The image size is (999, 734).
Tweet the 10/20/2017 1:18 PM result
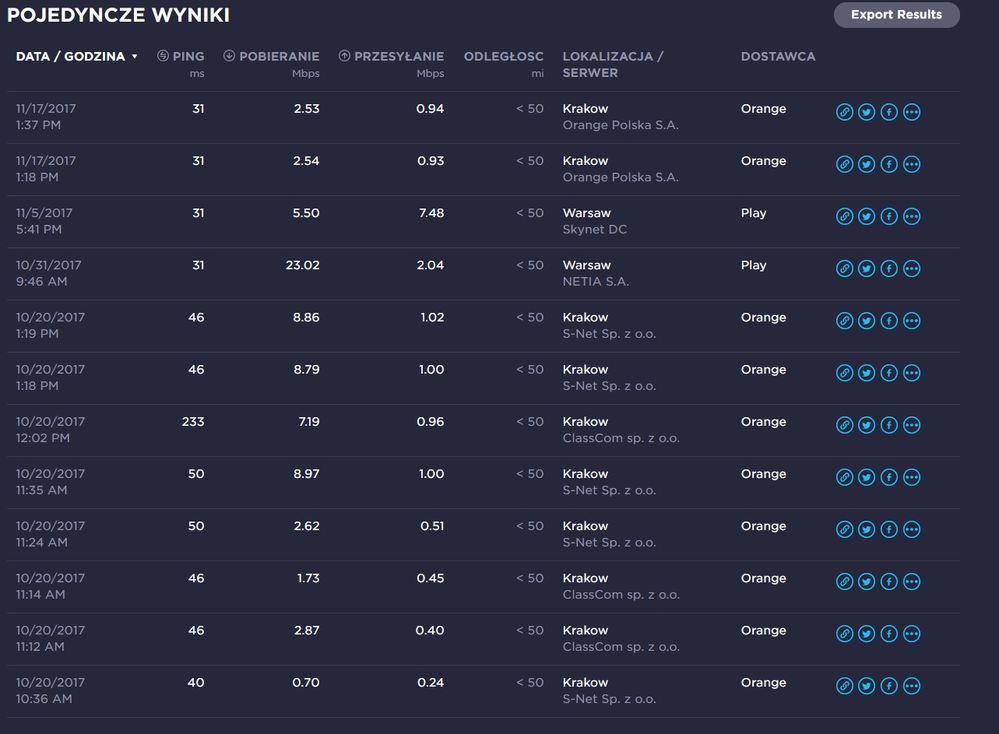click(866, 373)
